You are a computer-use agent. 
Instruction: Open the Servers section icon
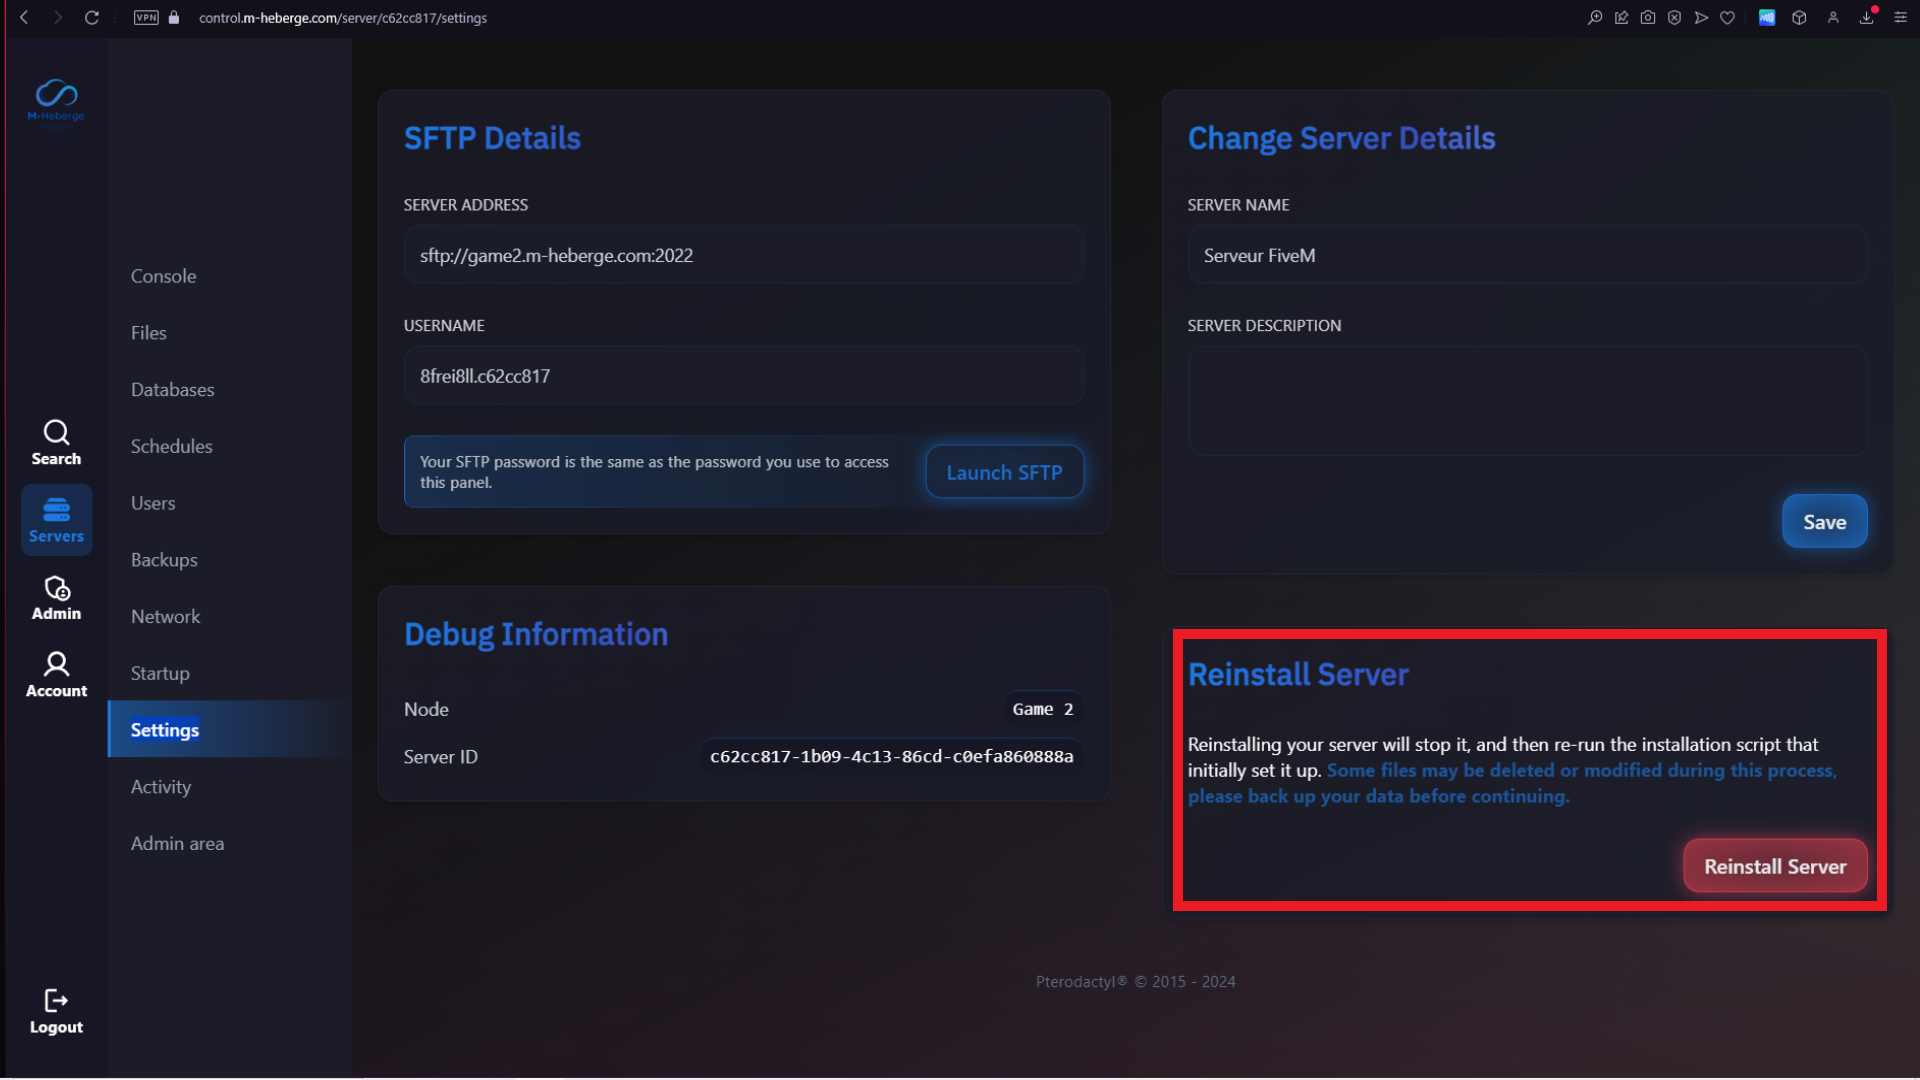coord(56,511)
